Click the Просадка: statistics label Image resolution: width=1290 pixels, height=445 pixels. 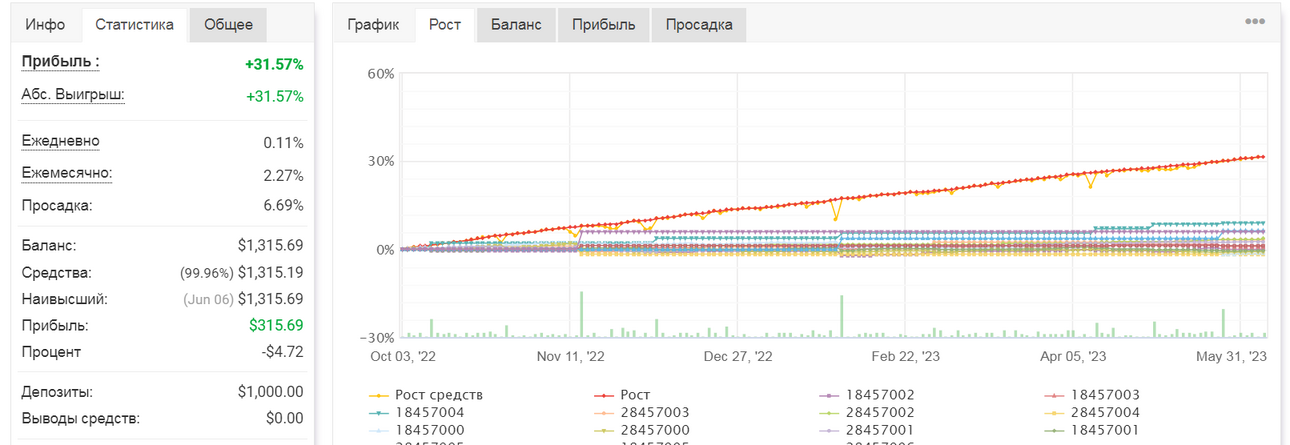coord(57,205)
